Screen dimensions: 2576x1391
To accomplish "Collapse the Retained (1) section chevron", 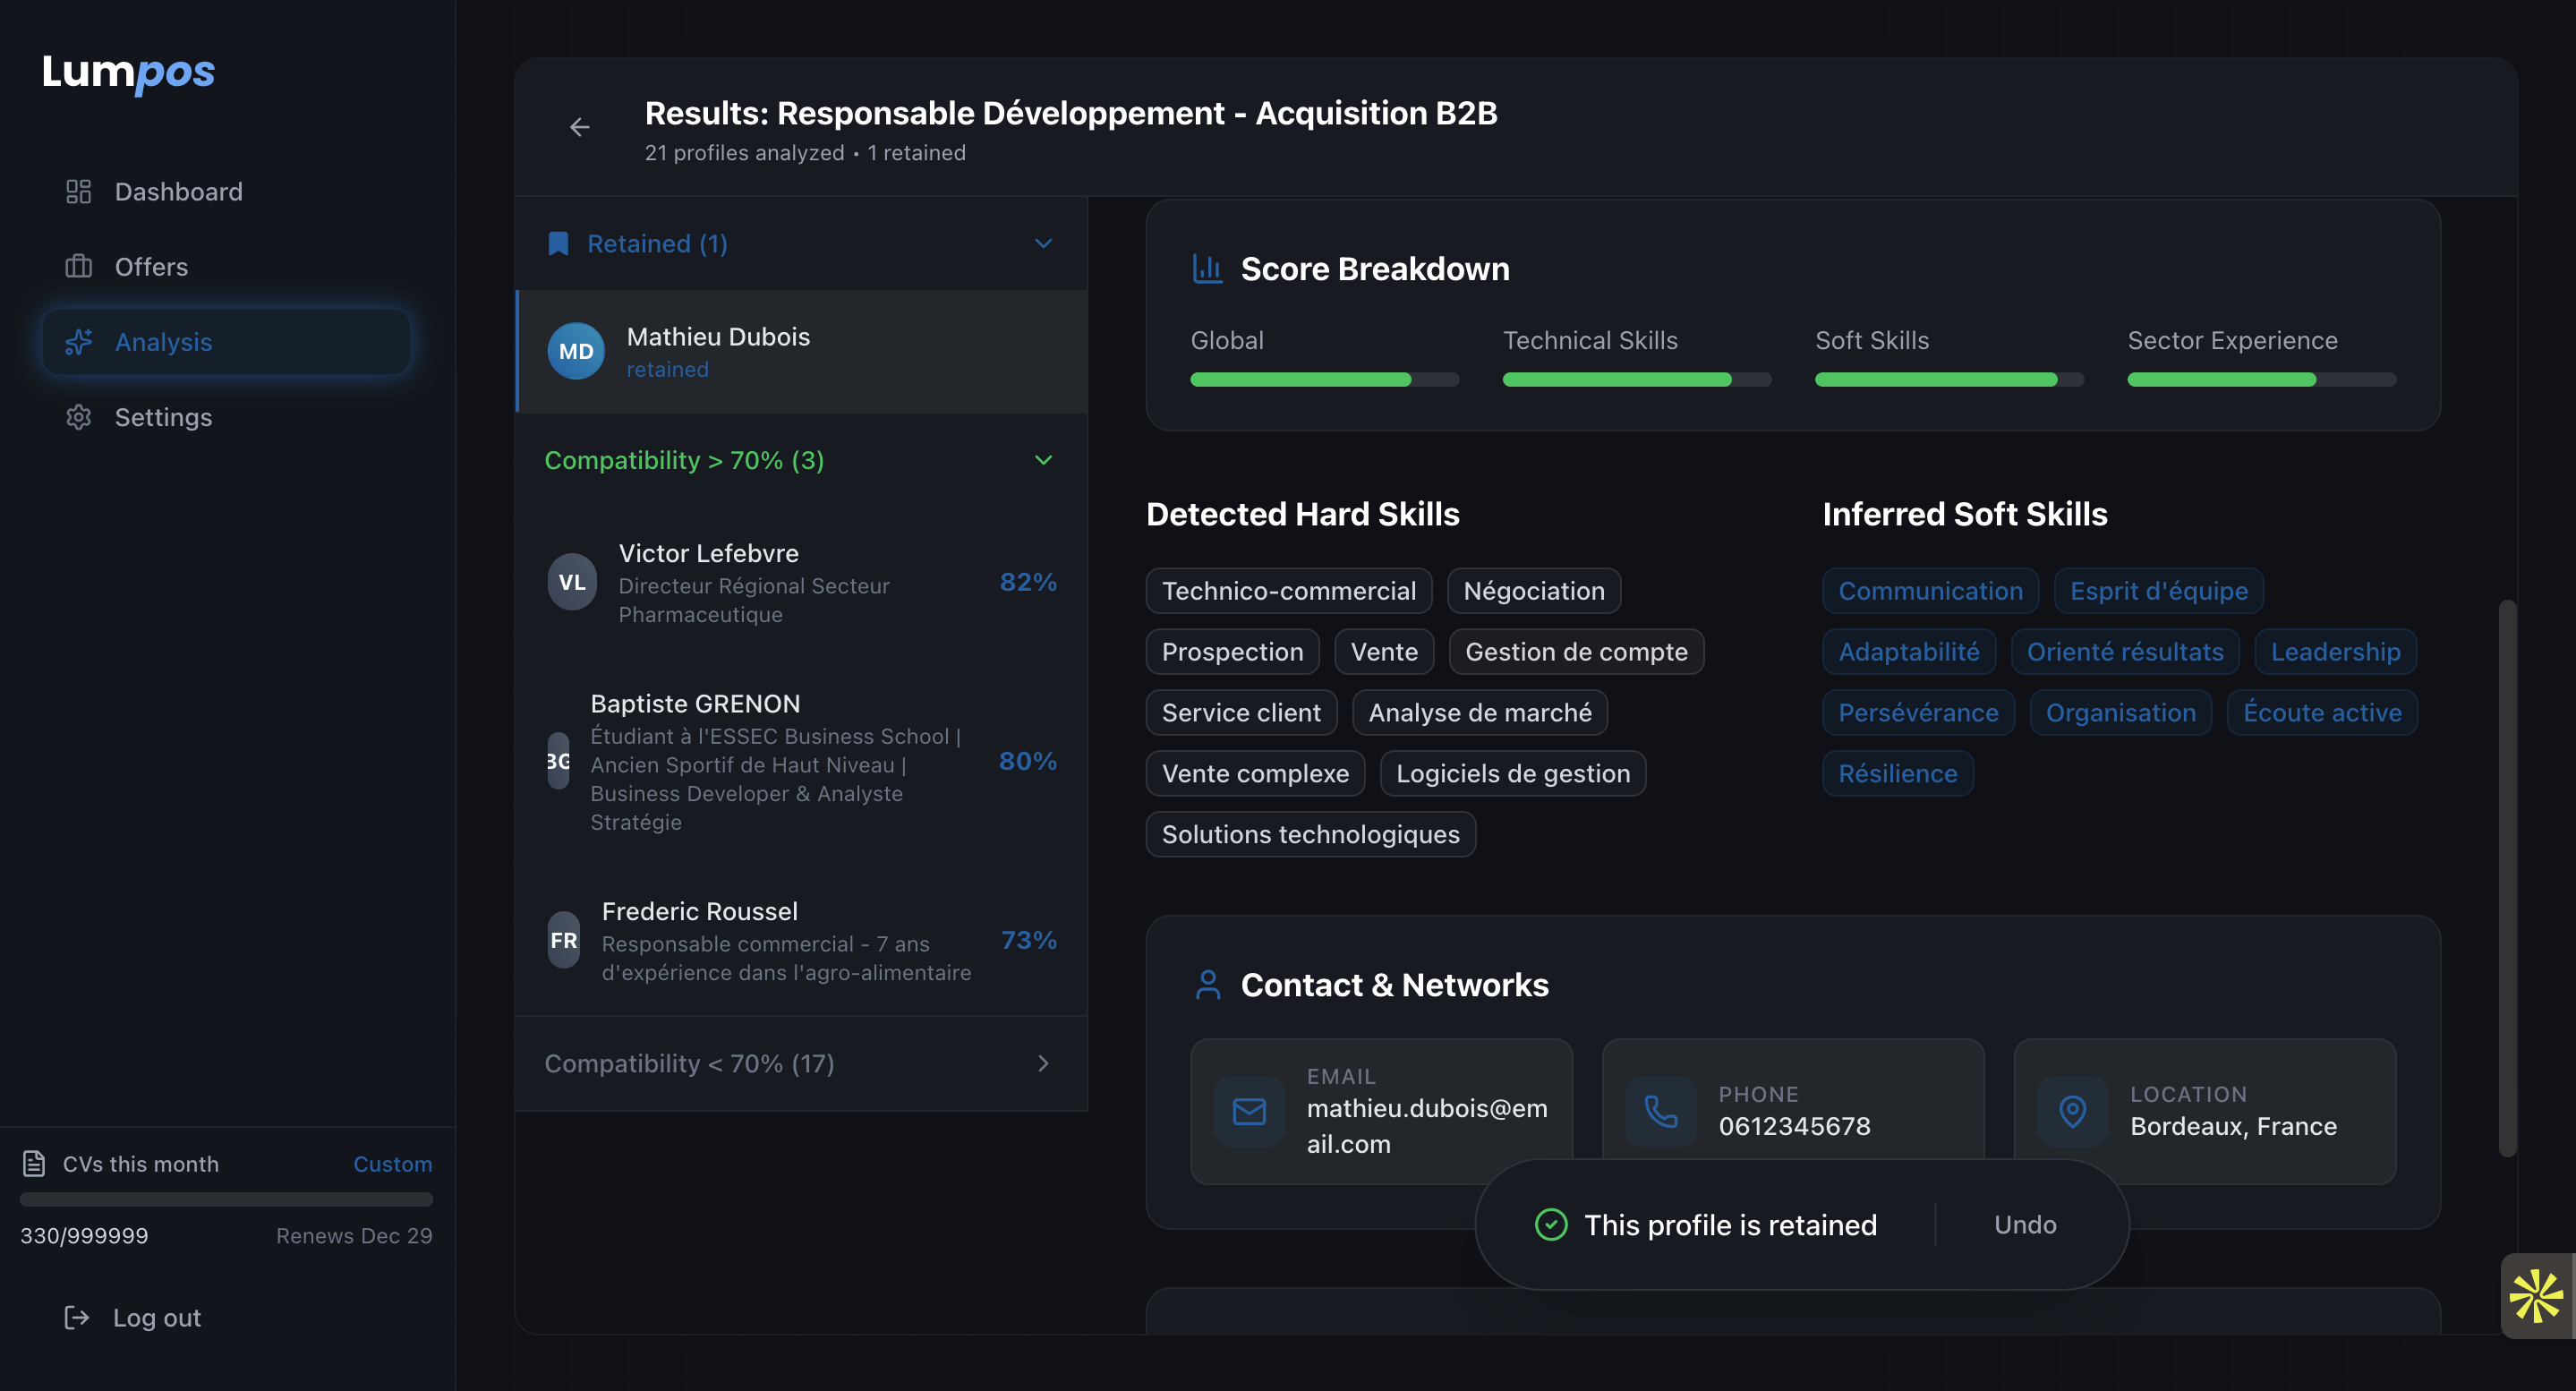I will 1043,243.
